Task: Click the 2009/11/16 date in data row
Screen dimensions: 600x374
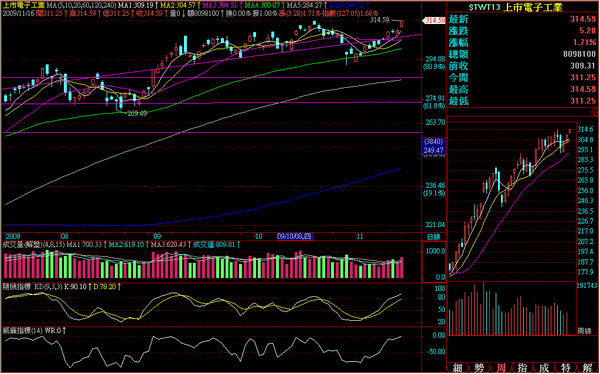Action: [18, 13]
